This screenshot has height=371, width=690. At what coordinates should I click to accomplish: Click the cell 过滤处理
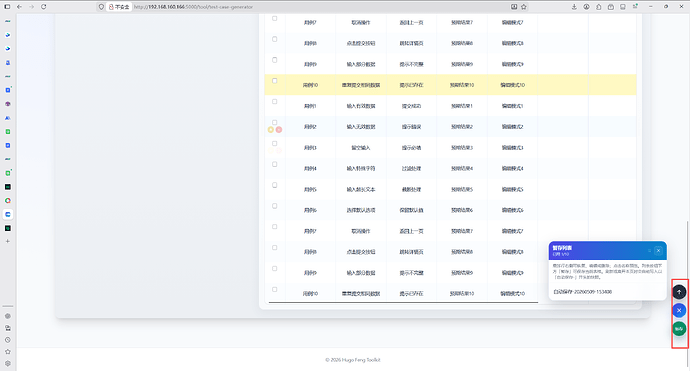(411, 169)
